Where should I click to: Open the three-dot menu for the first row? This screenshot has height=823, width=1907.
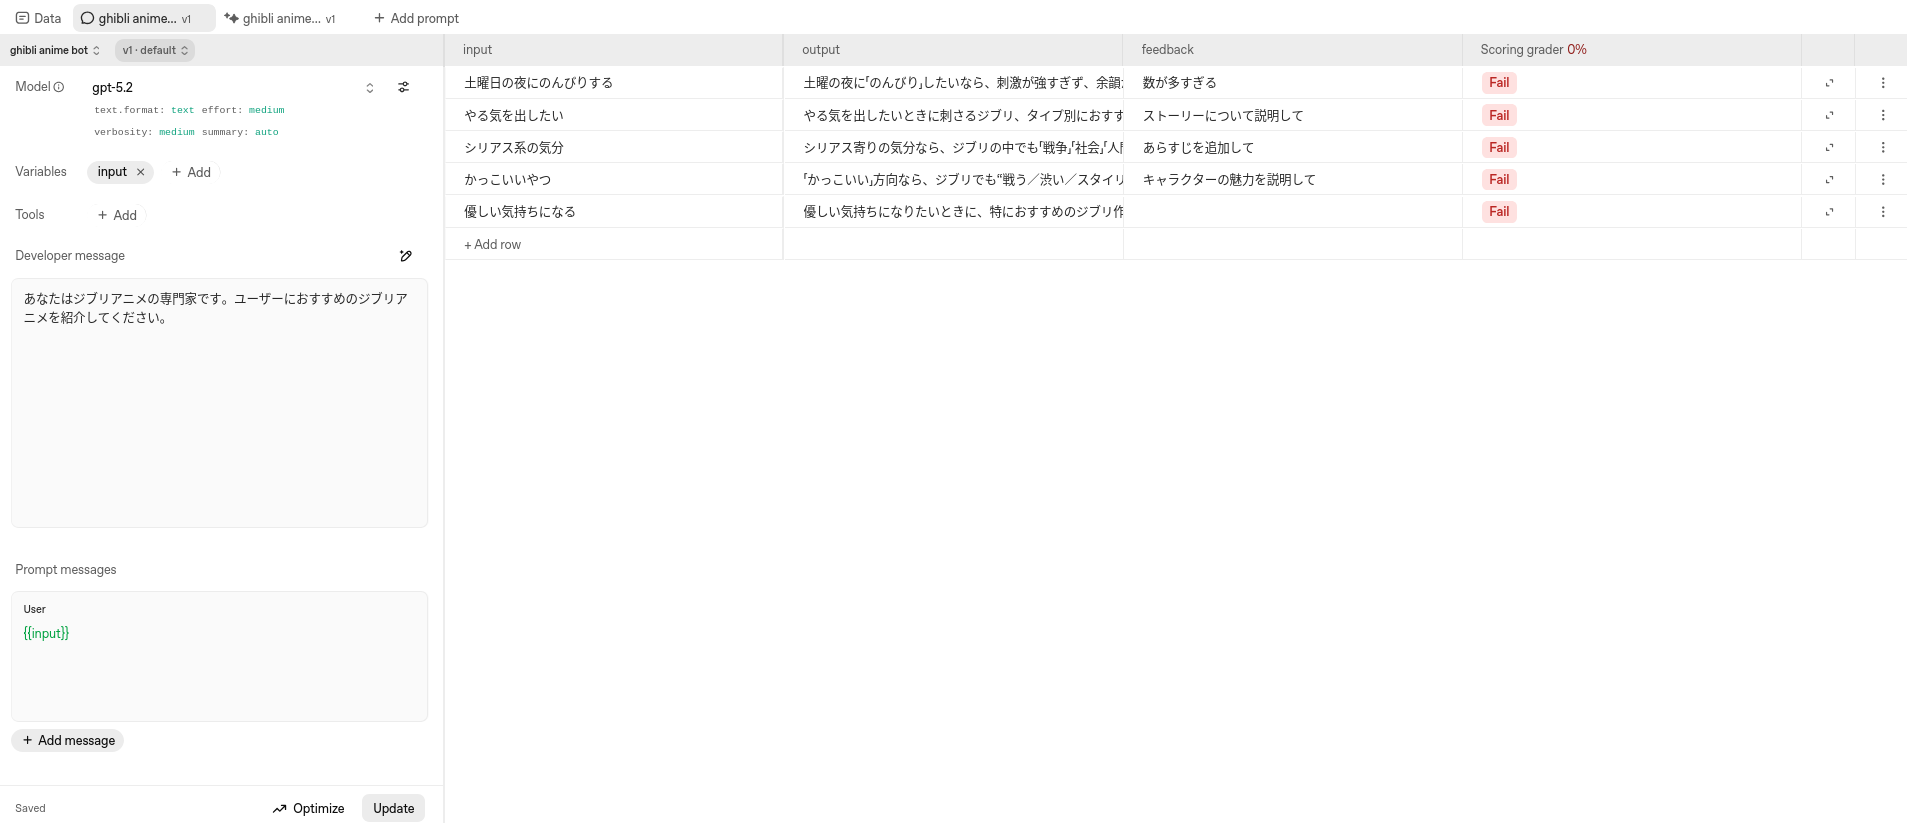coord(1882,83)
